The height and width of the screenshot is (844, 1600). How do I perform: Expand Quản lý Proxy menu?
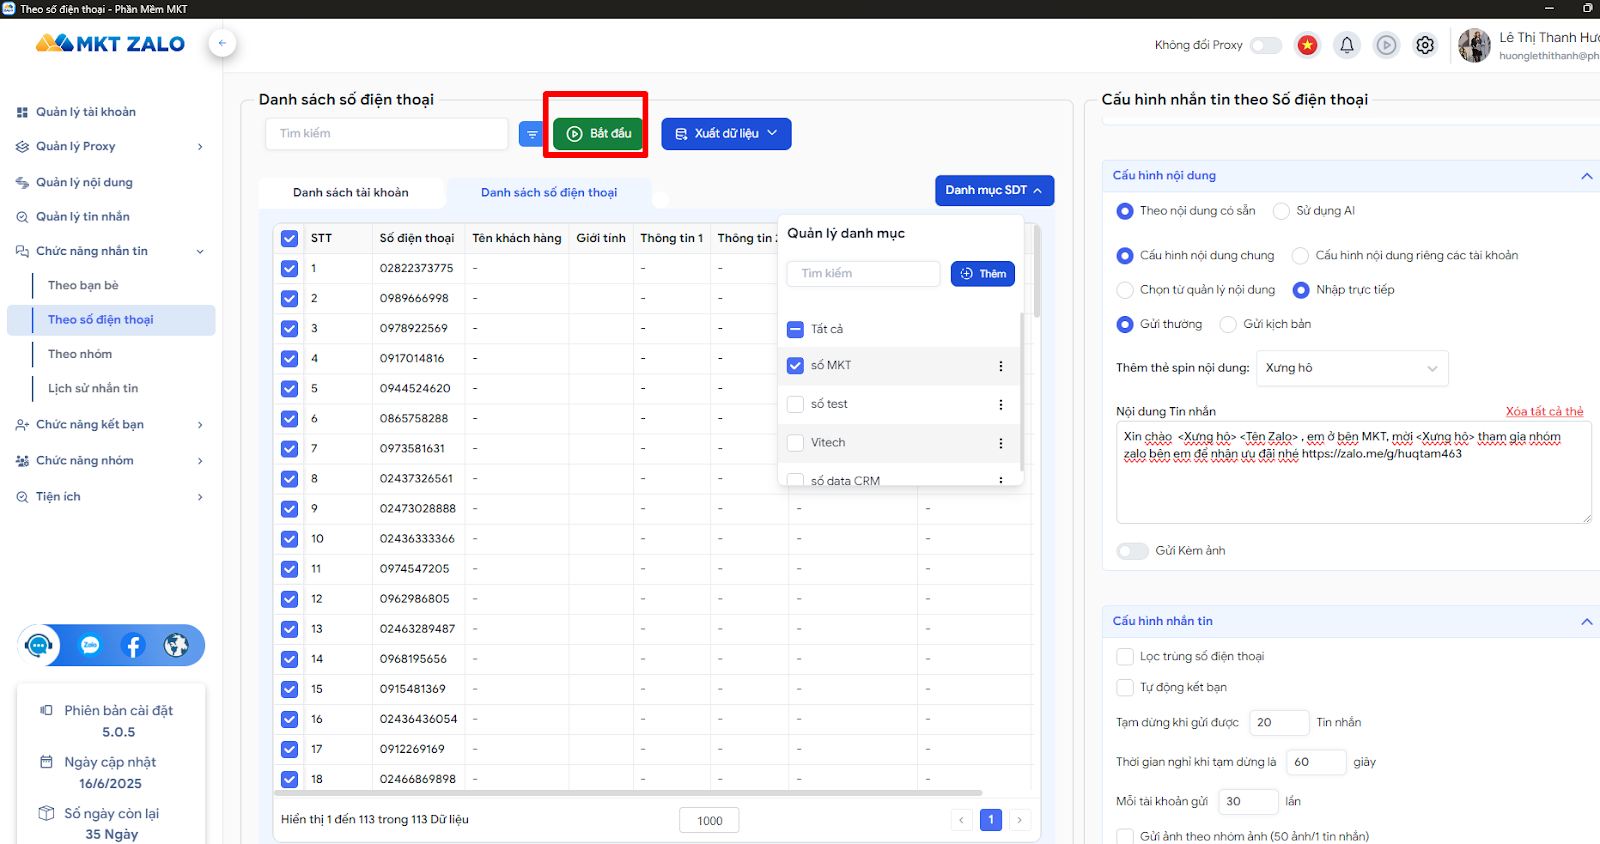pos(110,146)
